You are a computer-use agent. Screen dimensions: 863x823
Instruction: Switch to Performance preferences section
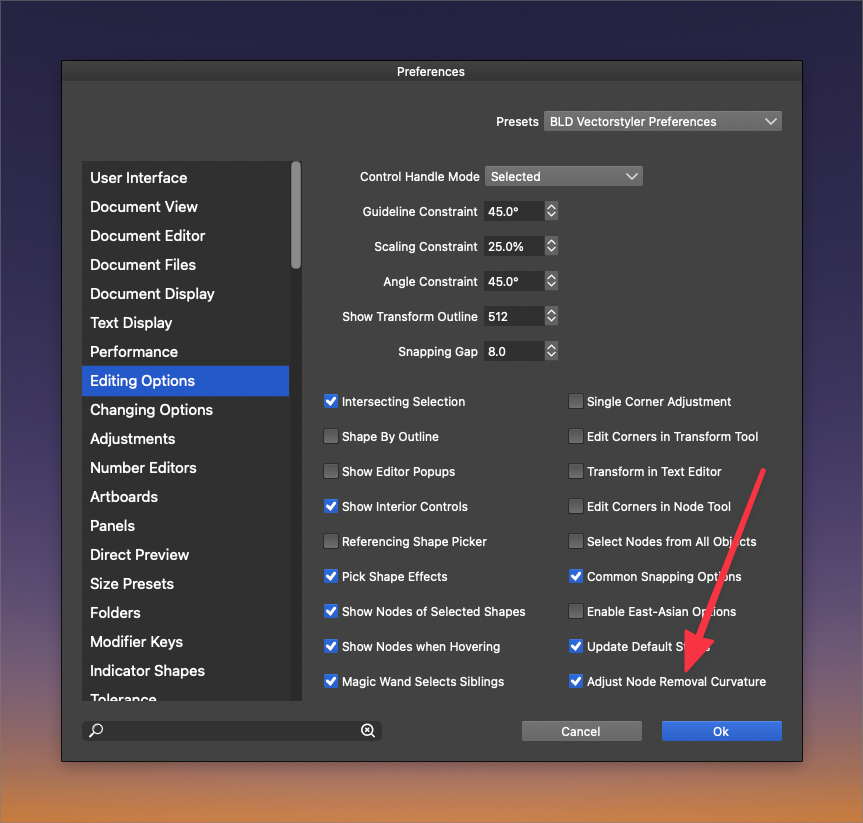coord(134,352)
